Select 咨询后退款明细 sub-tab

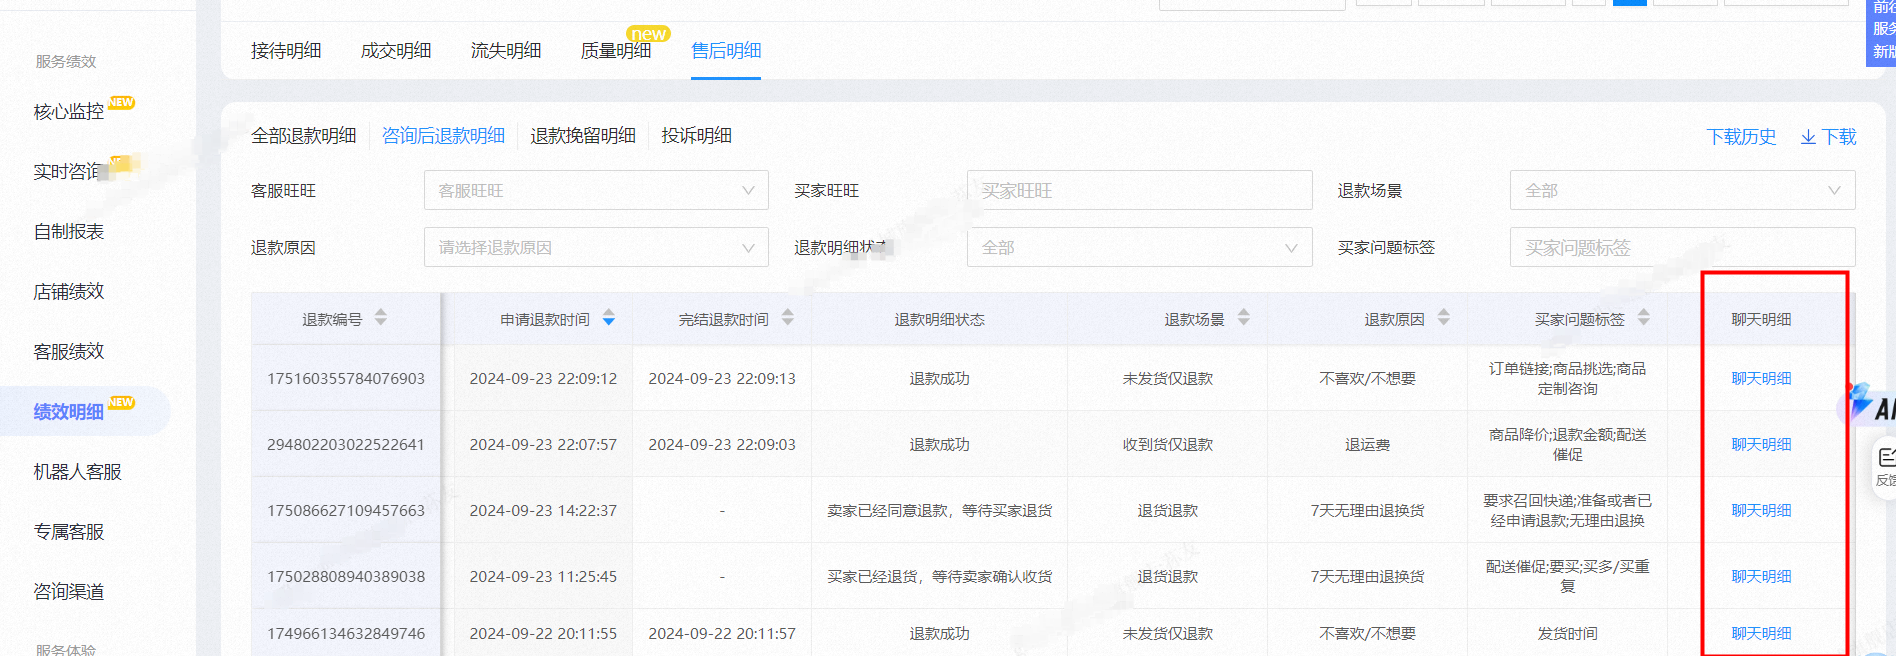click(443, 135)
